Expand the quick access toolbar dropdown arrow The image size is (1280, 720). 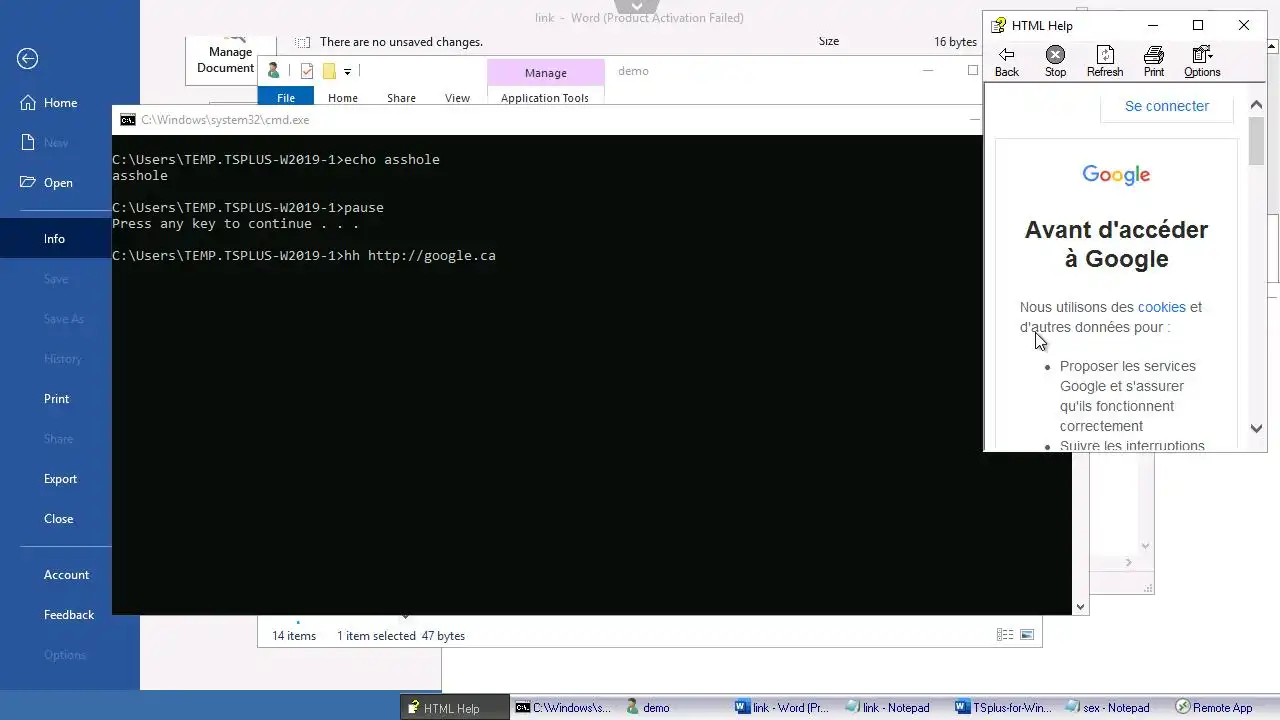pos(347,71)
